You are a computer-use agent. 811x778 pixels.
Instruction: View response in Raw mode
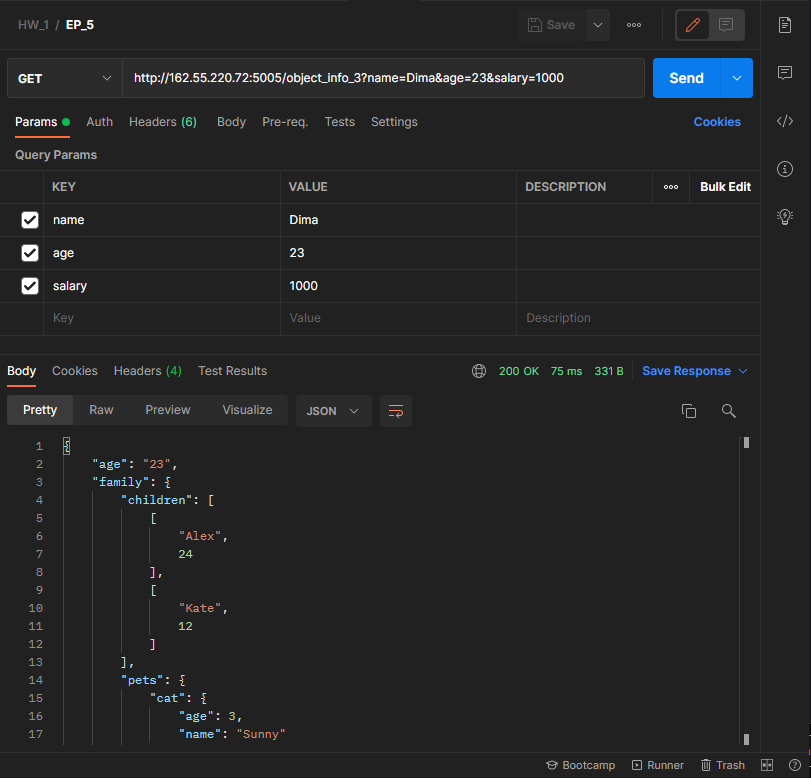point(100,410)
